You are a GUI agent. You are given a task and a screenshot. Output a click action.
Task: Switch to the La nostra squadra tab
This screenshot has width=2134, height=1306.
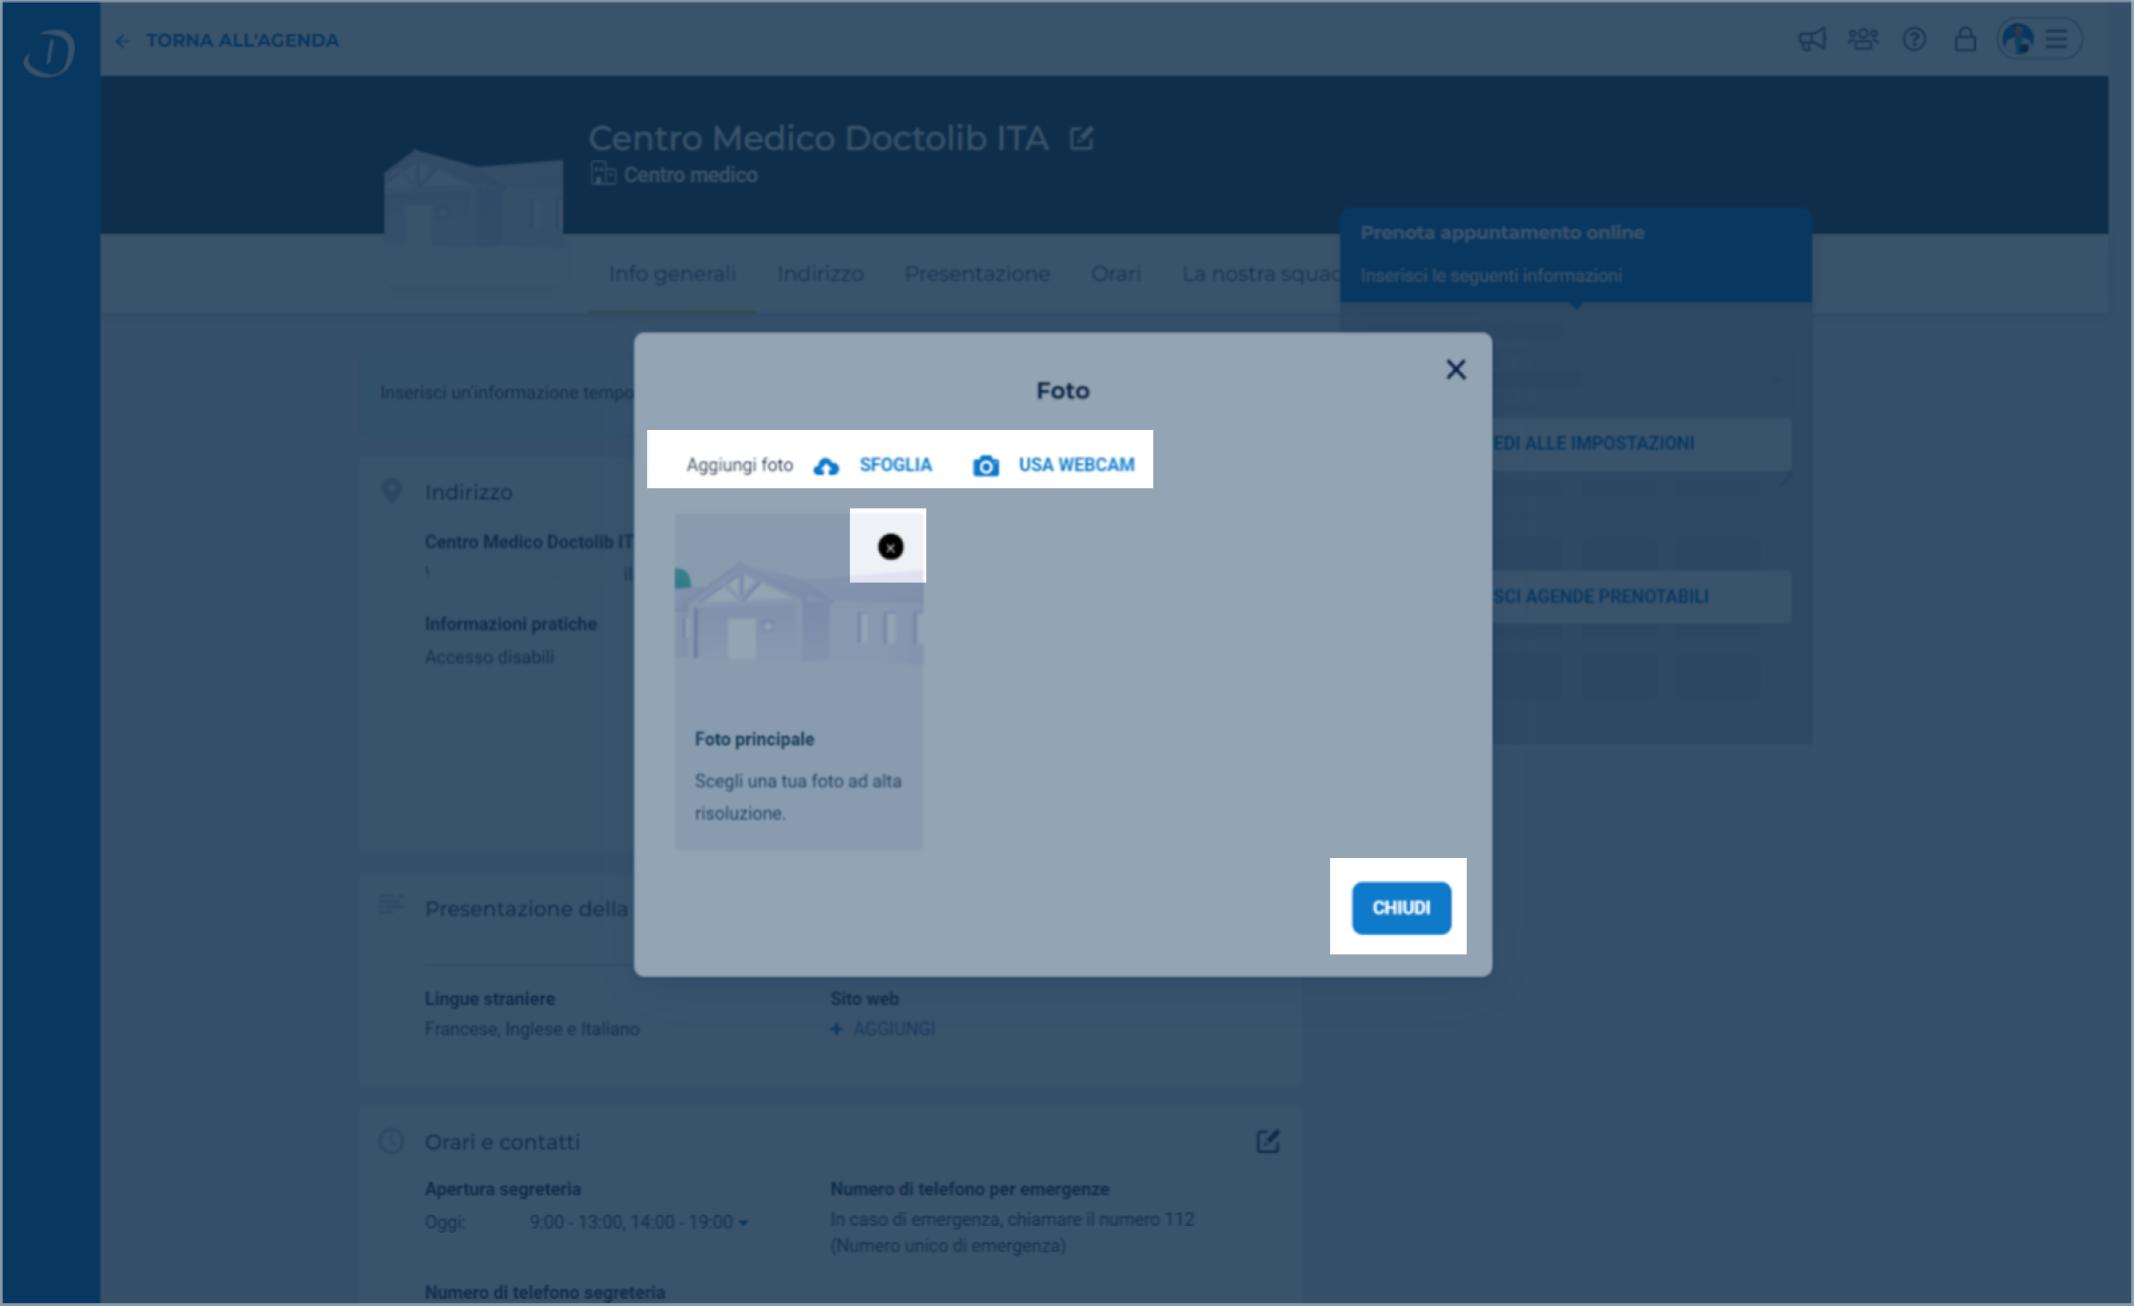[1260, 274]
